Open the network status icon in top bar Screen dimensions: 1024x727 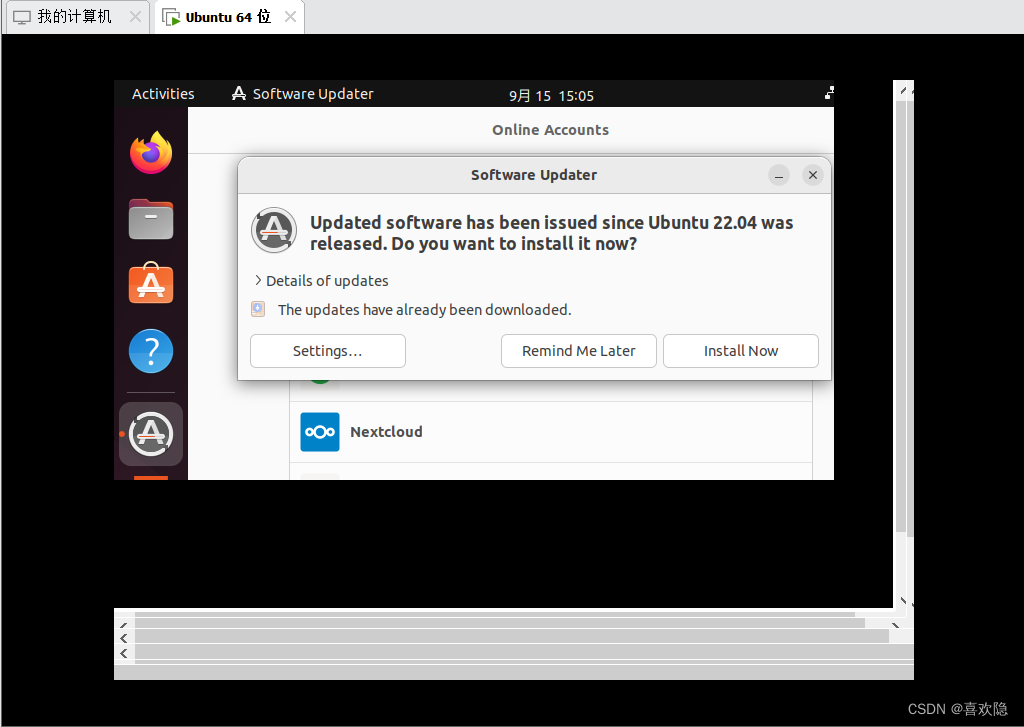[x=829, y=93]
